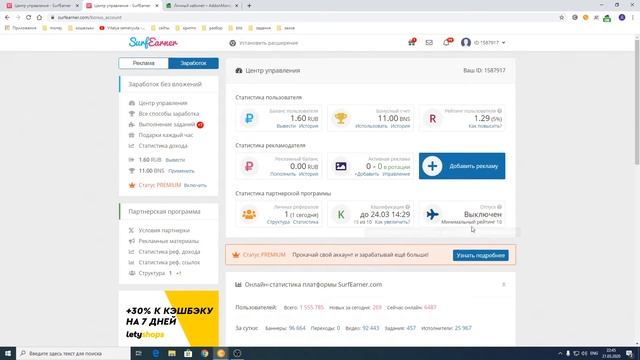Open File Explorer from the taskbar
The image size is (640, 360).
(x=172, y=353)
